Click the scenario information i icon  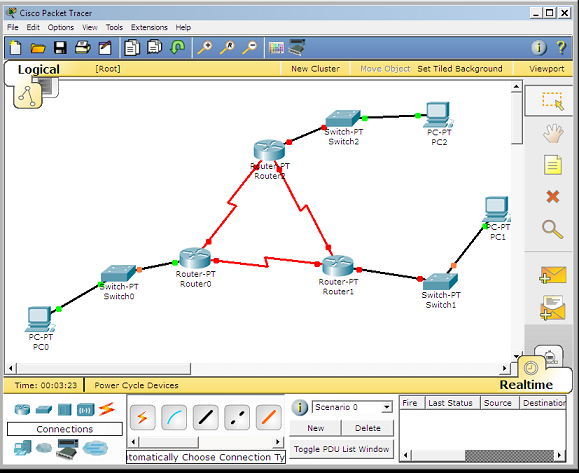click(299, 408)
